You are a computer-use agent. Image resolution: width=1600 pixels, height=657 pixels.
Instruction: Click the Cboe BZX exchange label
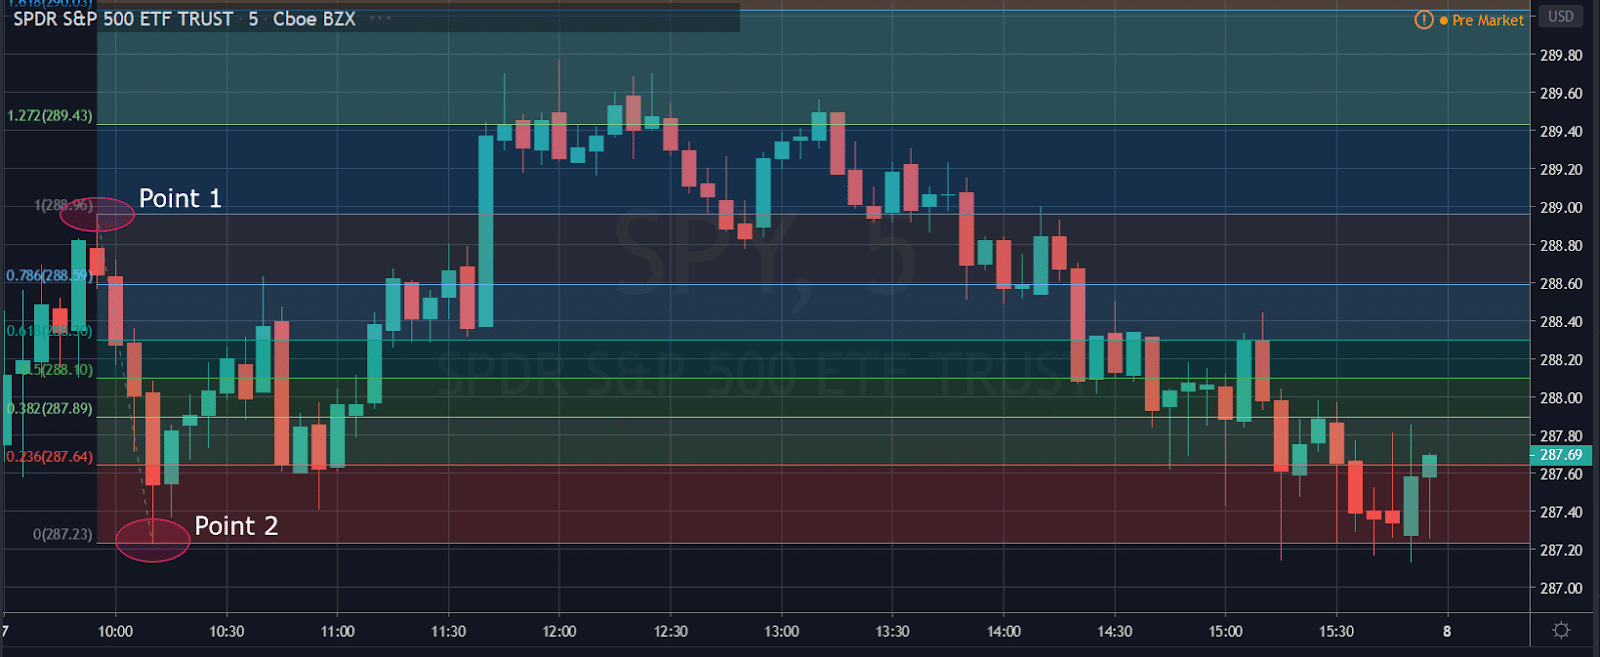314,19
